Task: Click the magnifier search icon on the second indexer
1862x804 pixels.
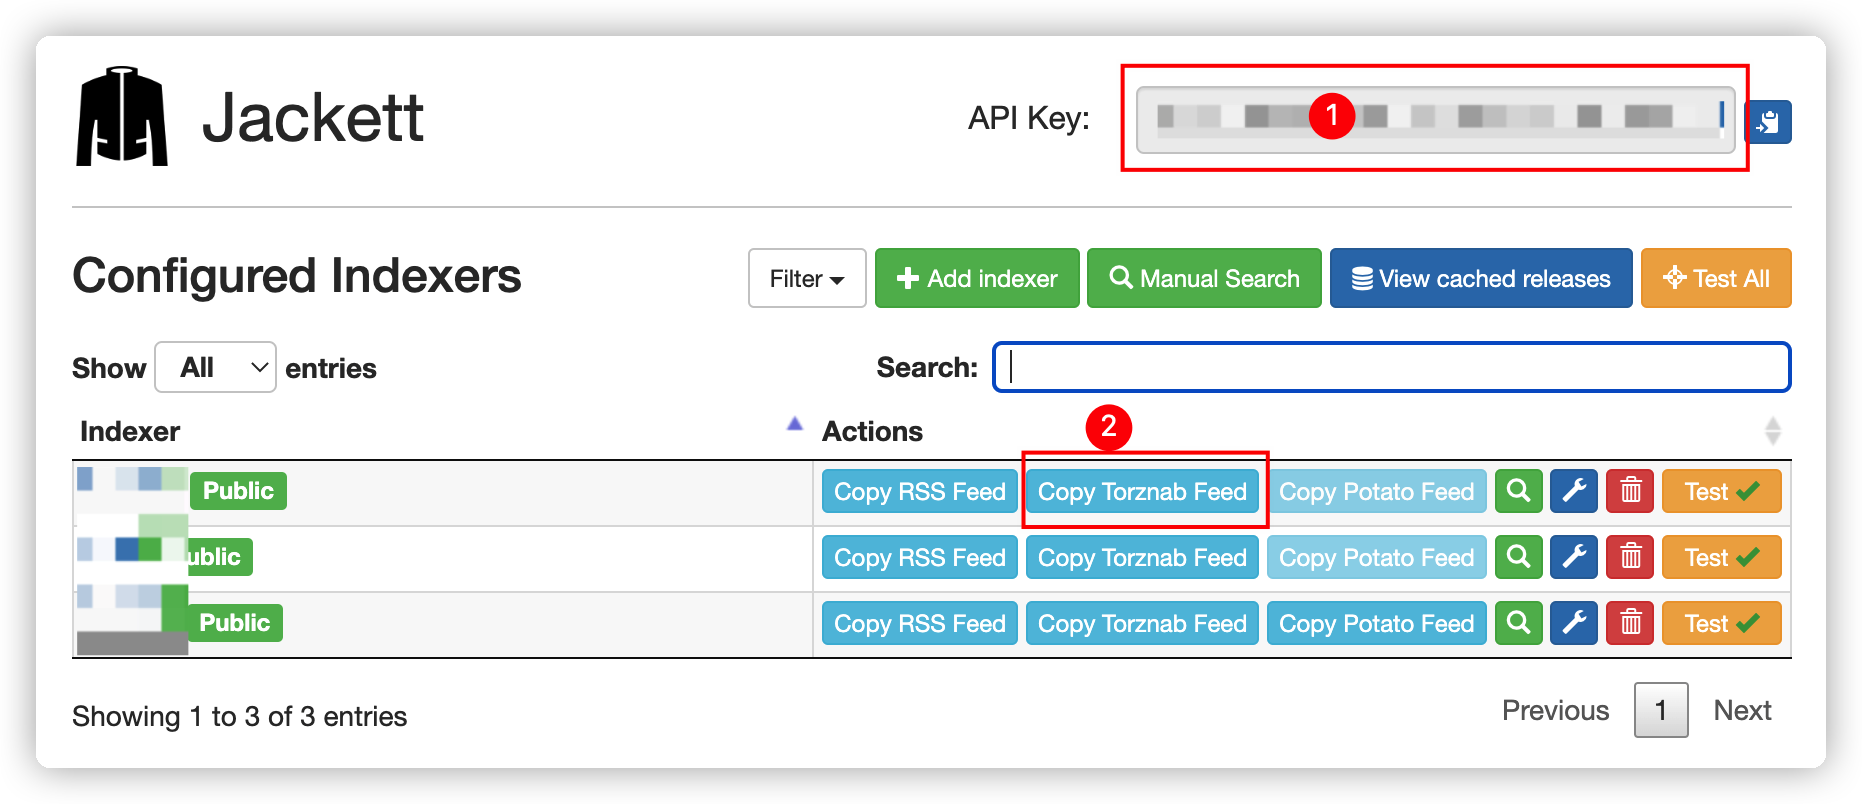Action: [x=1518, y=557]
